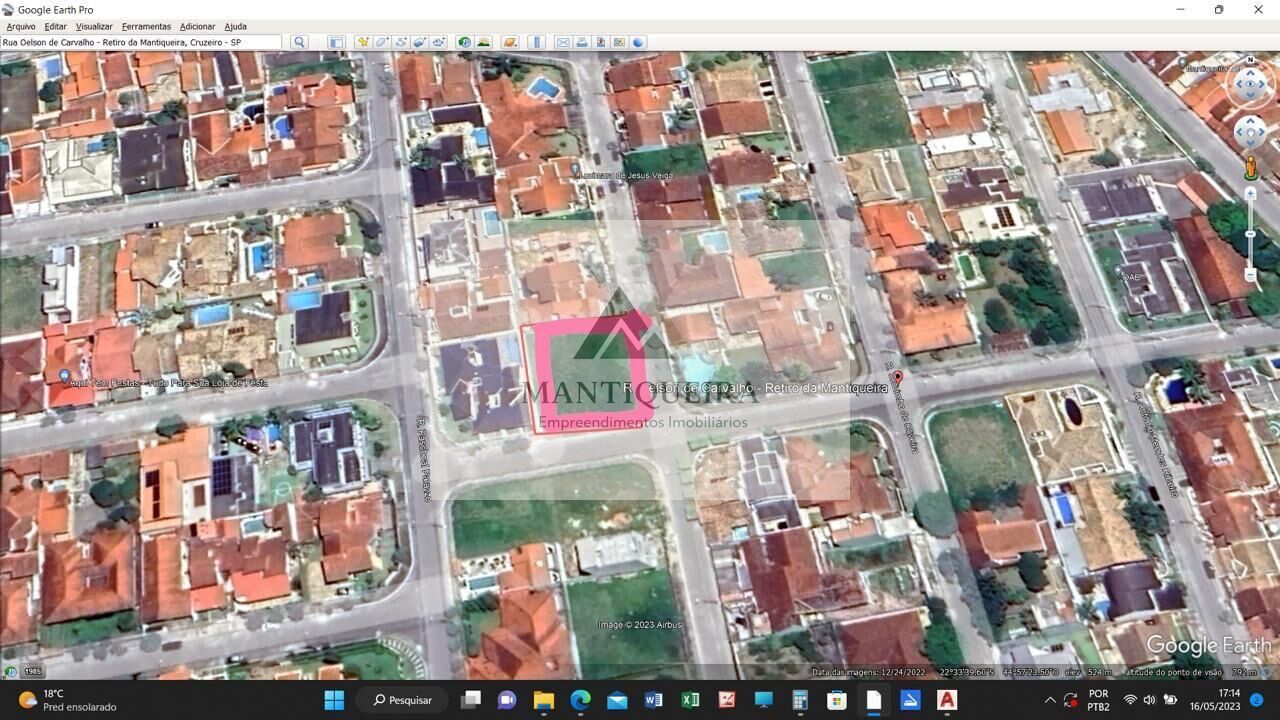Click the email envelope icon
1280x720 pixels.
(x=563, y=42)
